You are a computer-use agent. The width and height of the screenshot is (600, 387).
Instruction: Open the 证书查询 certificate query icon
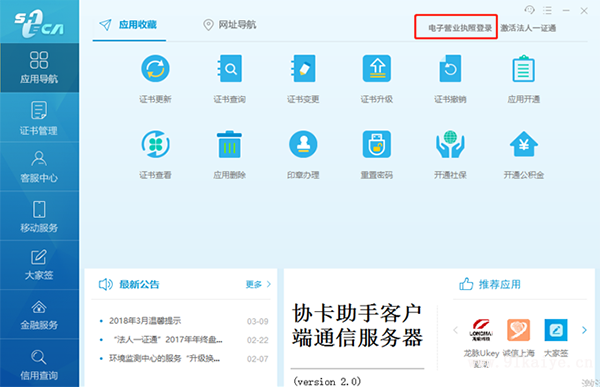[229, 69]
